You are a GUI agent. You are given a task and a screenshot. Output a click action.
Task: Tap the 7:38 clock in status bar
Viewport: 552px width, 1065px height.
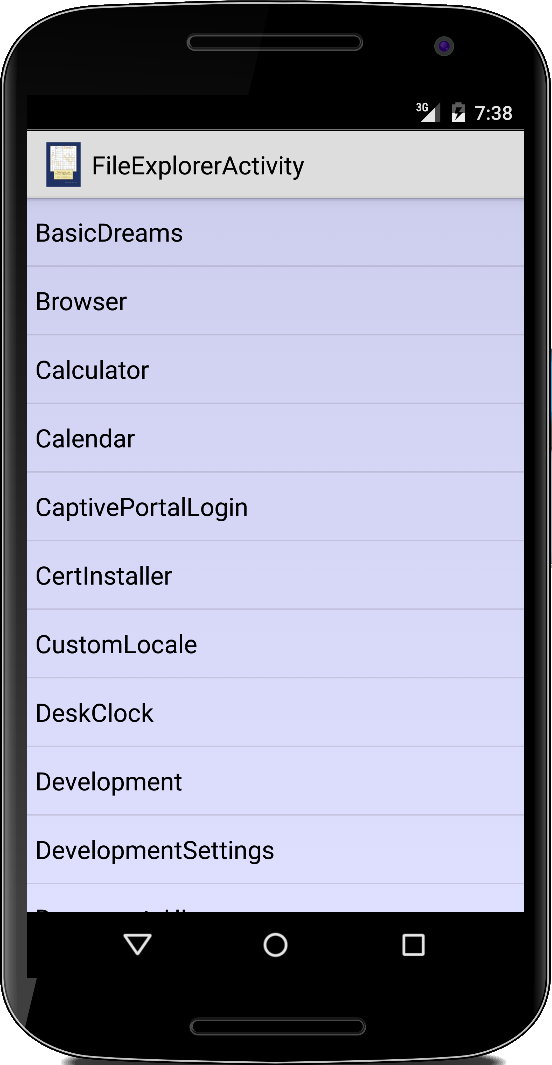[x=494, y=113]
